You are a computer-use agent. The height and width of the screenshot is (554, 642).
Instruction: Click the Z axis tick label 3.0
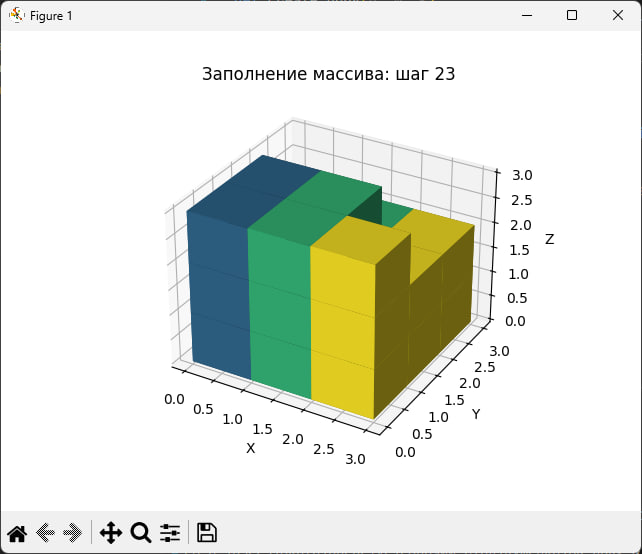(x=522, y=176)
